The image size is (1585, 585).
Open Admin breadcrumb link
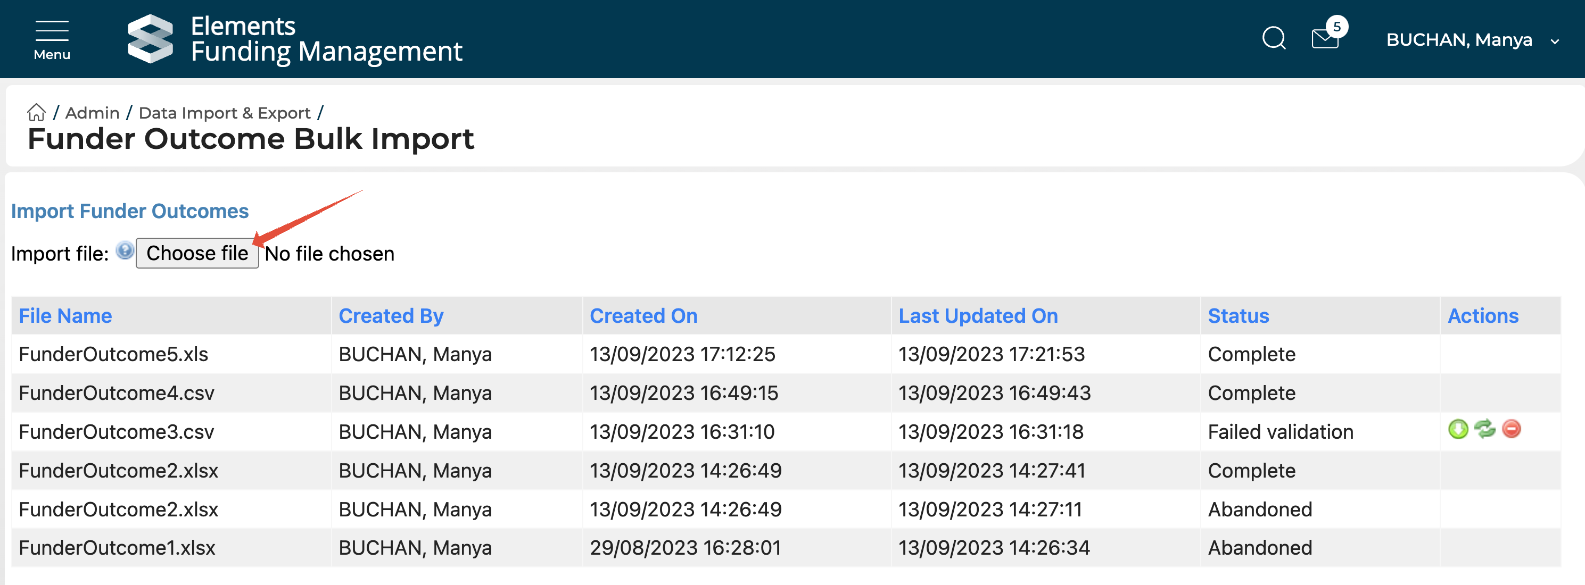(x=92, y=113)
